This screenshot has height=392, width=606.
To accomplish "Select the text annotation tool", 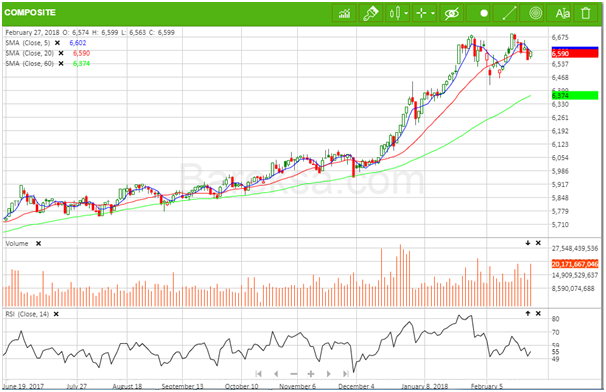I will point(562,14).
